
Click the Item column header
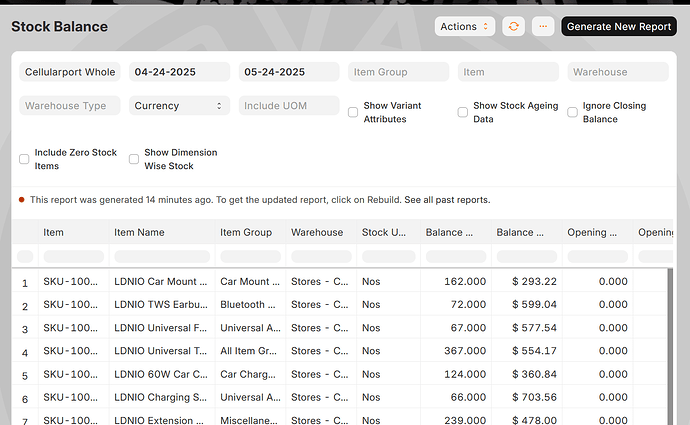73,232
